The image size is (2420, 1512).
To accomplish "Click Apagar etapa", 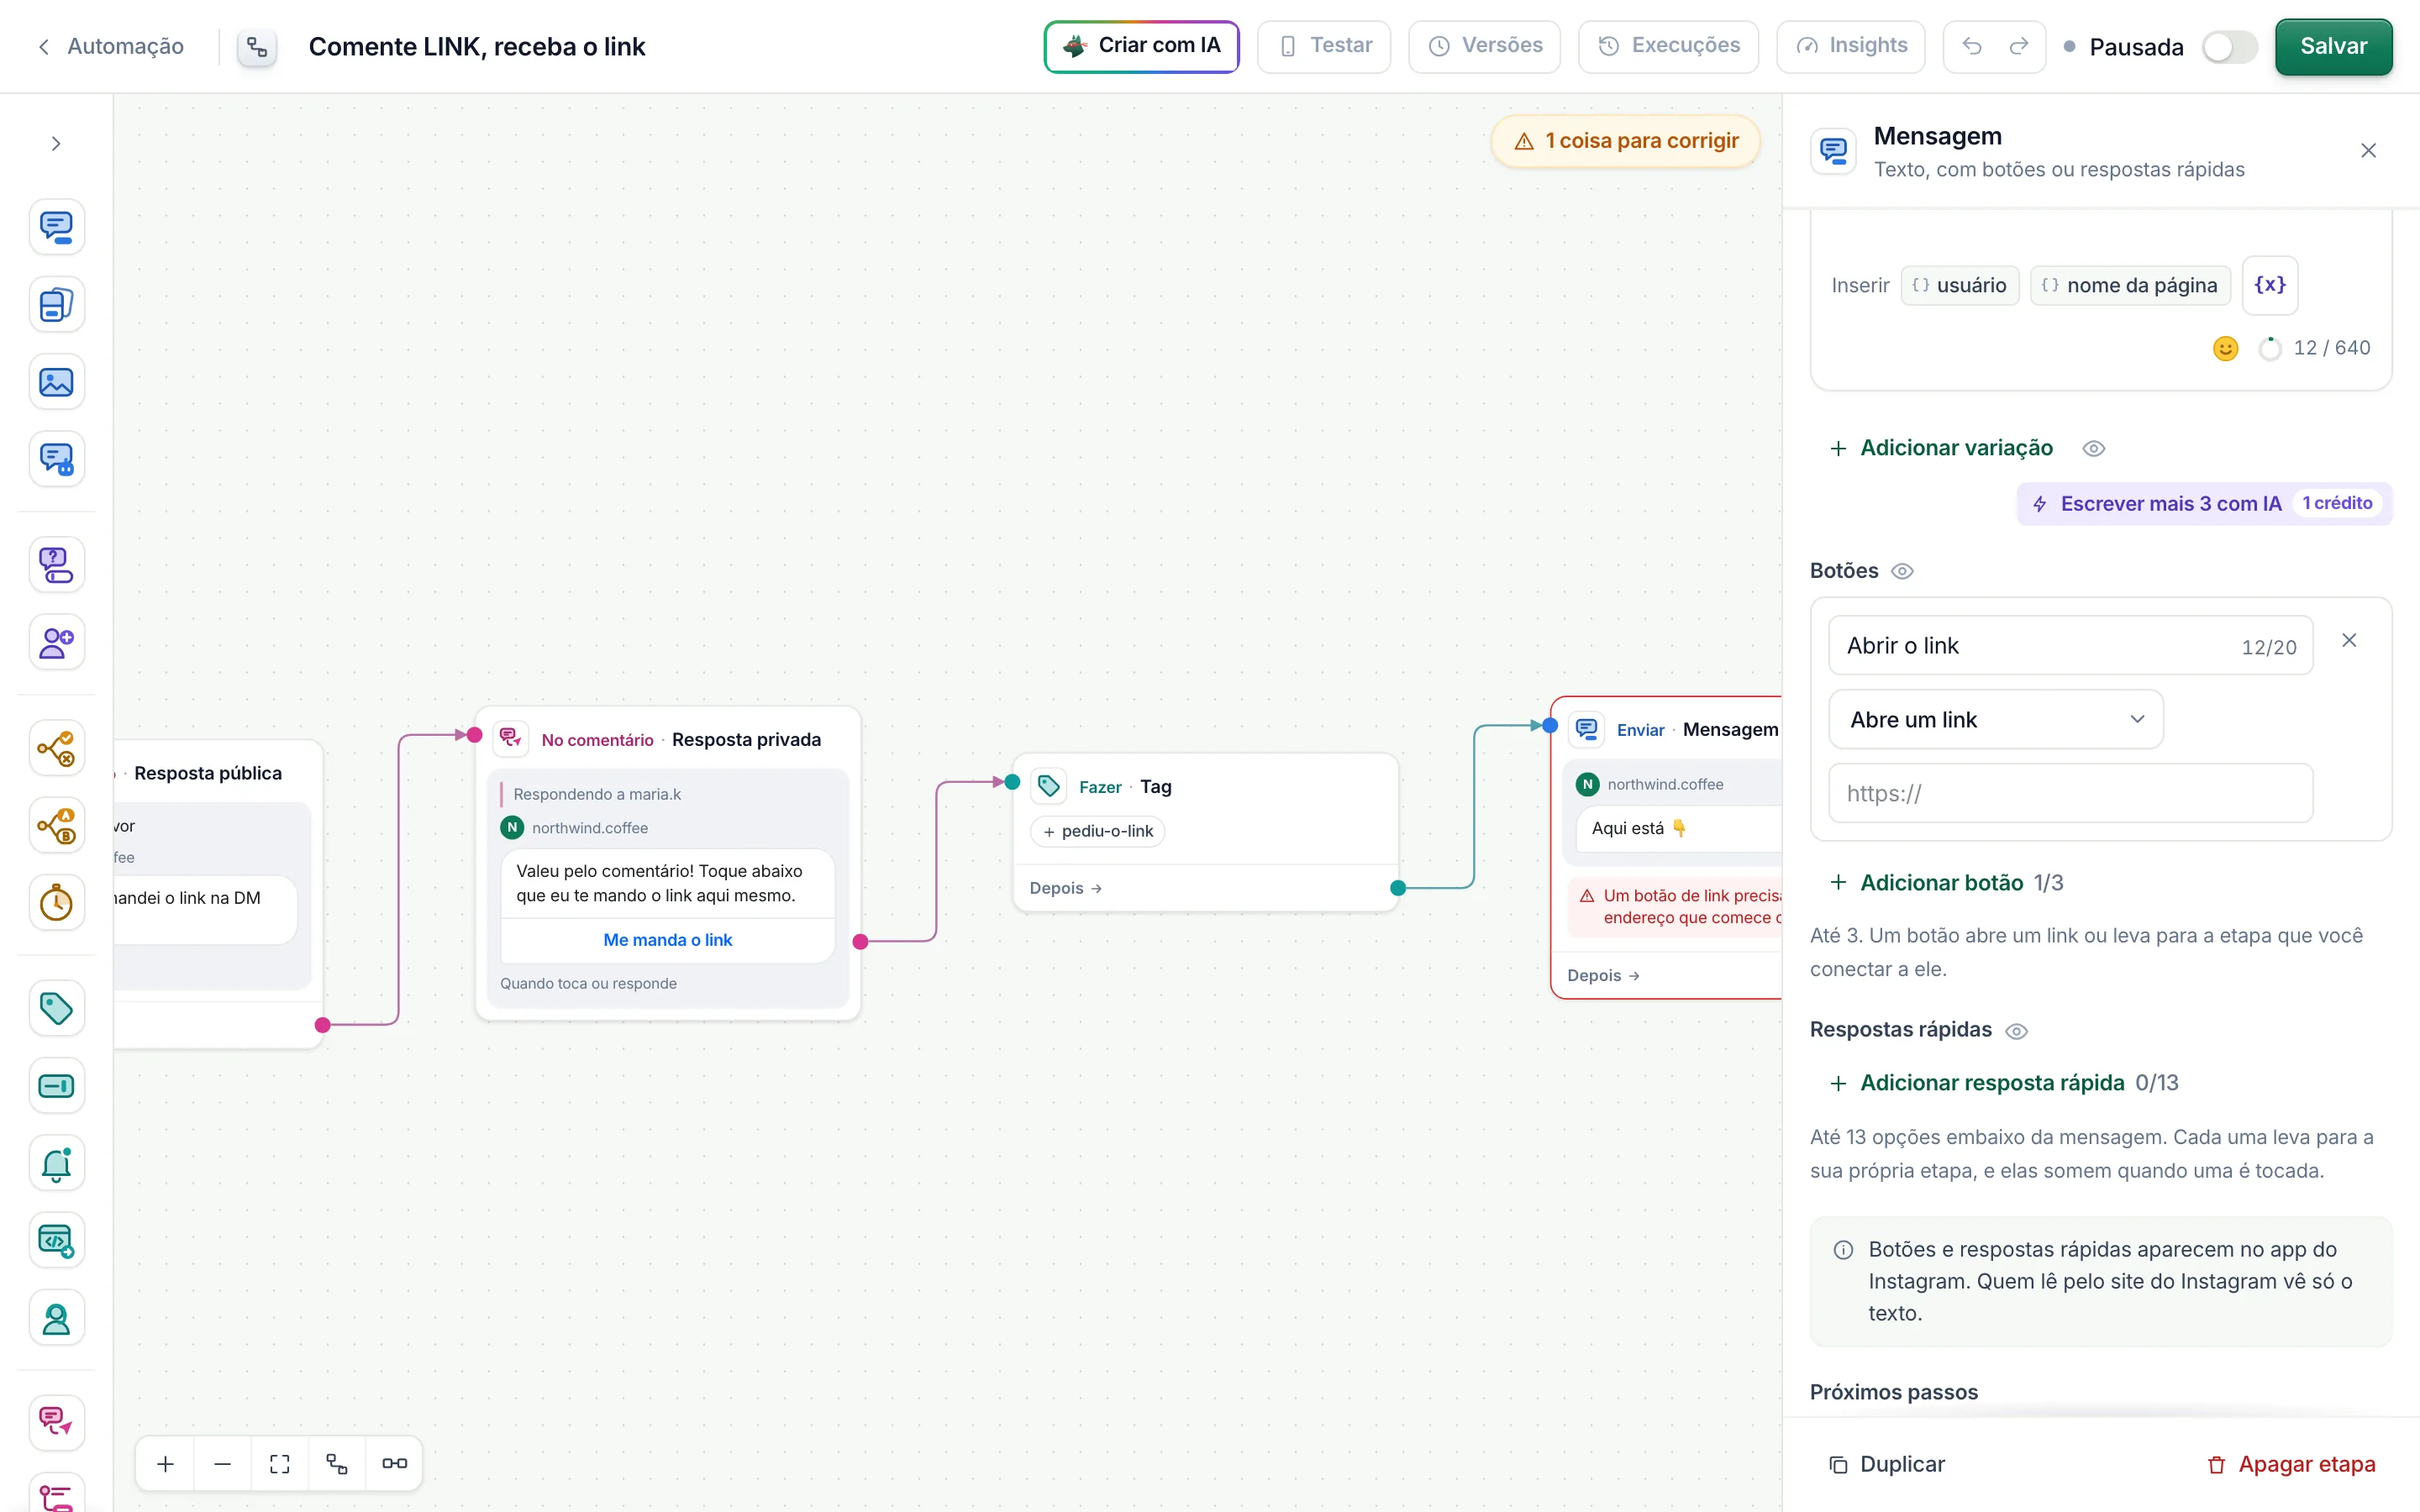I will (2291, 1464).
